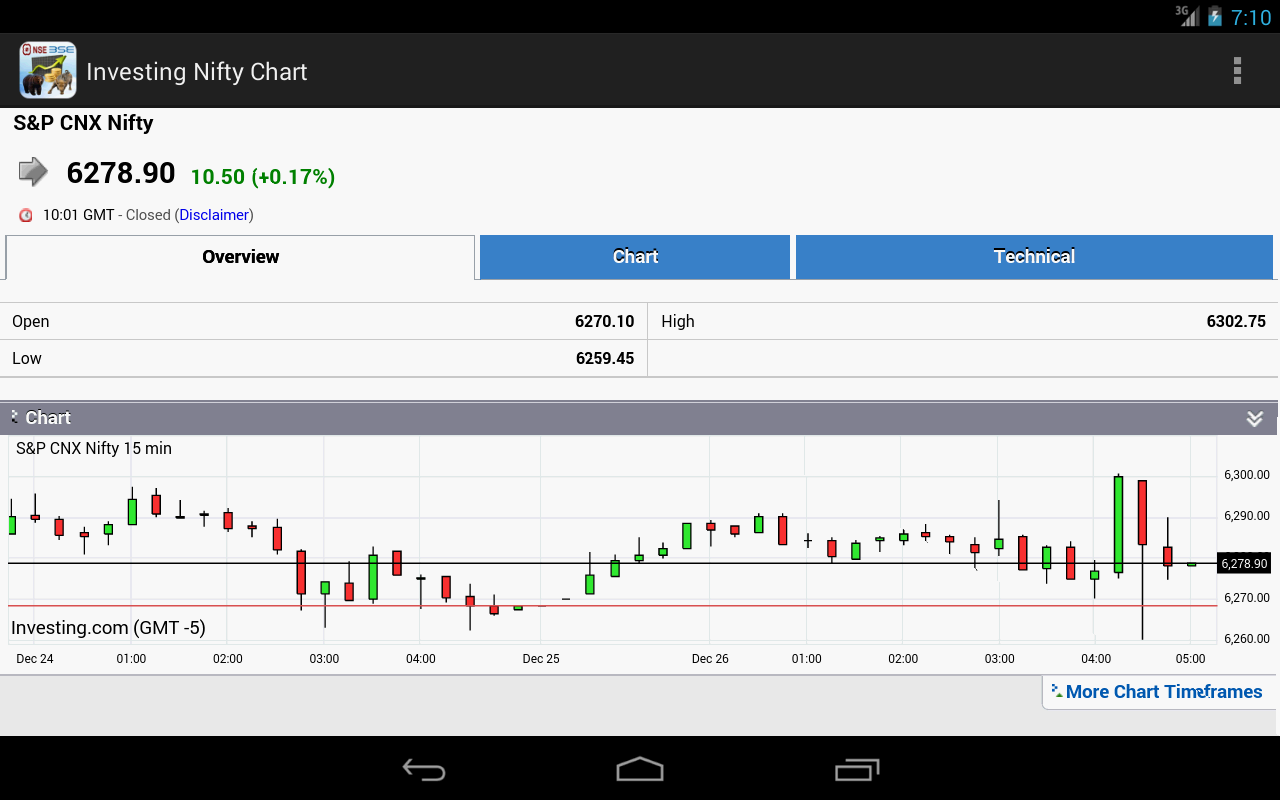Viewport: 1280px width, 800px height.
Task: Click the 6,270.00 price axis label
Action: point(1246,598)
